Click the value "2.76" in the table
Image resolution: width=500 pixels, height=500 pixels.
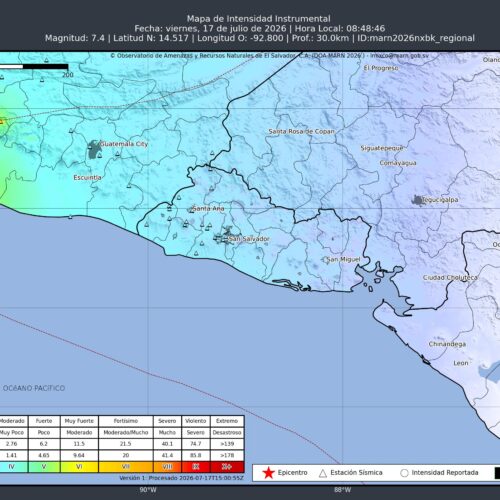coord(12,444)
